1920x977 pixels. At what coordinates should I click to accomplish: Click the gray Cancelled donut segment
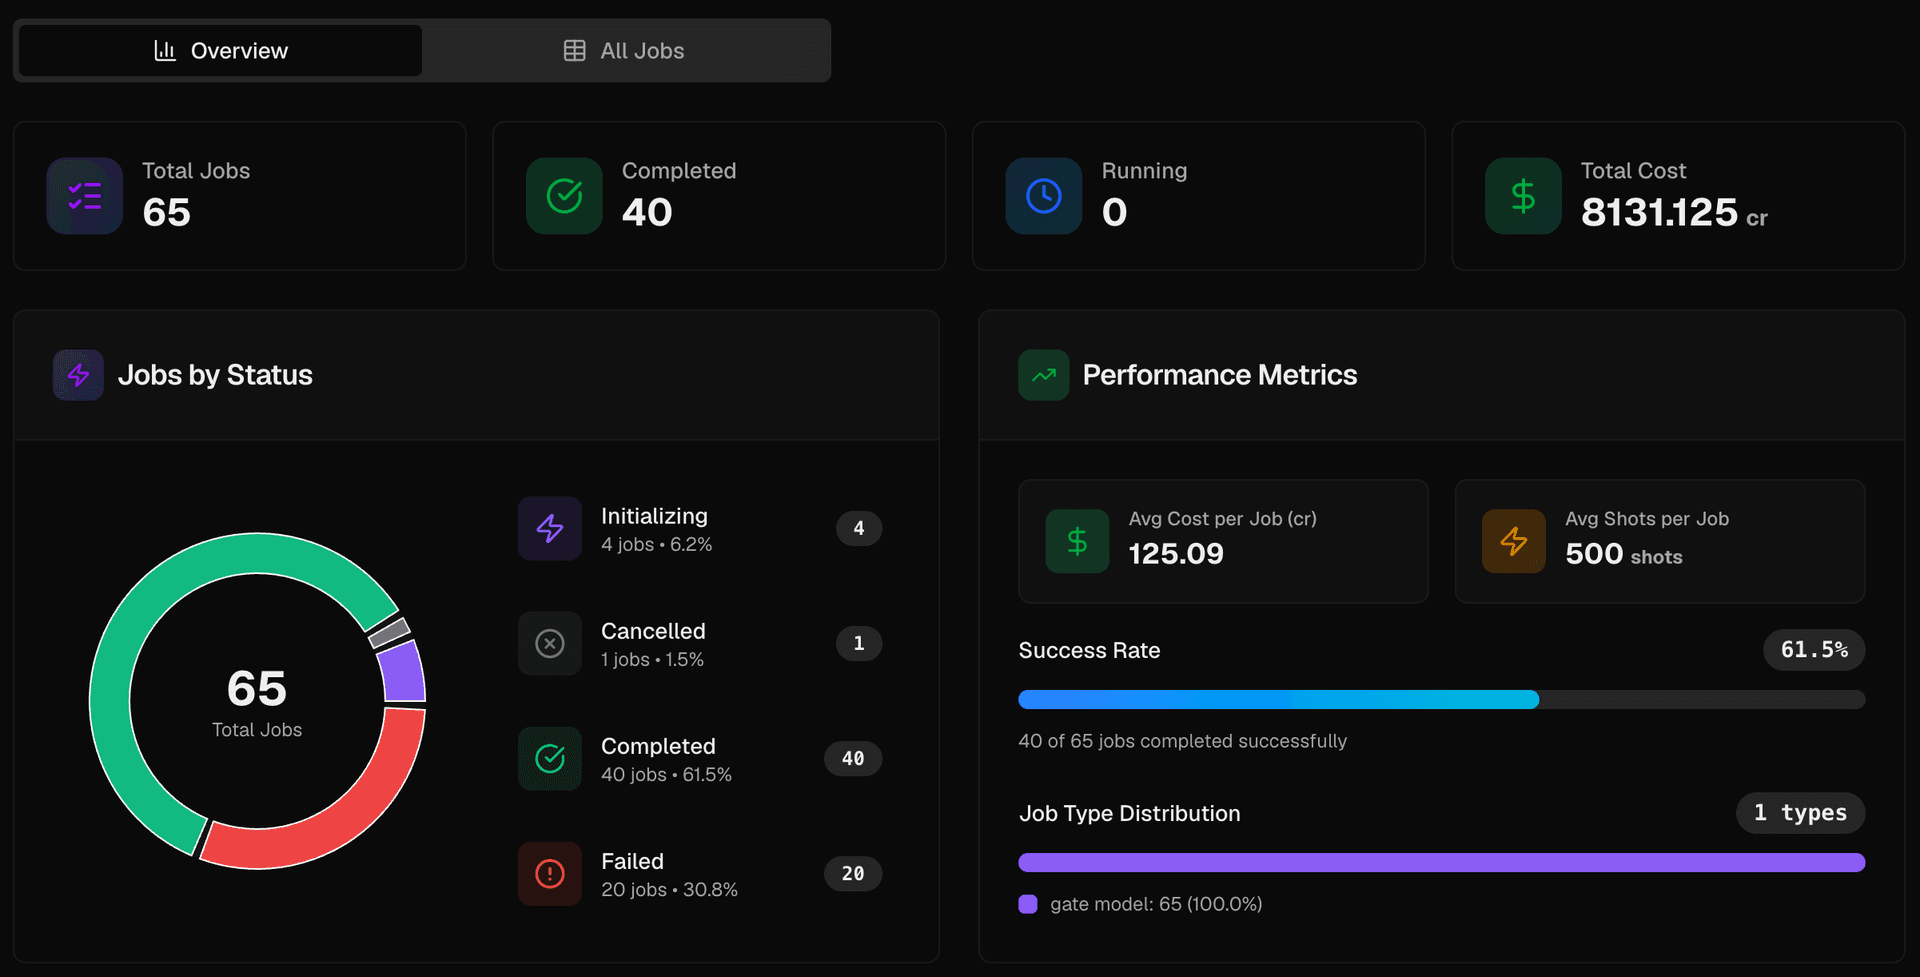click(388, 632)
